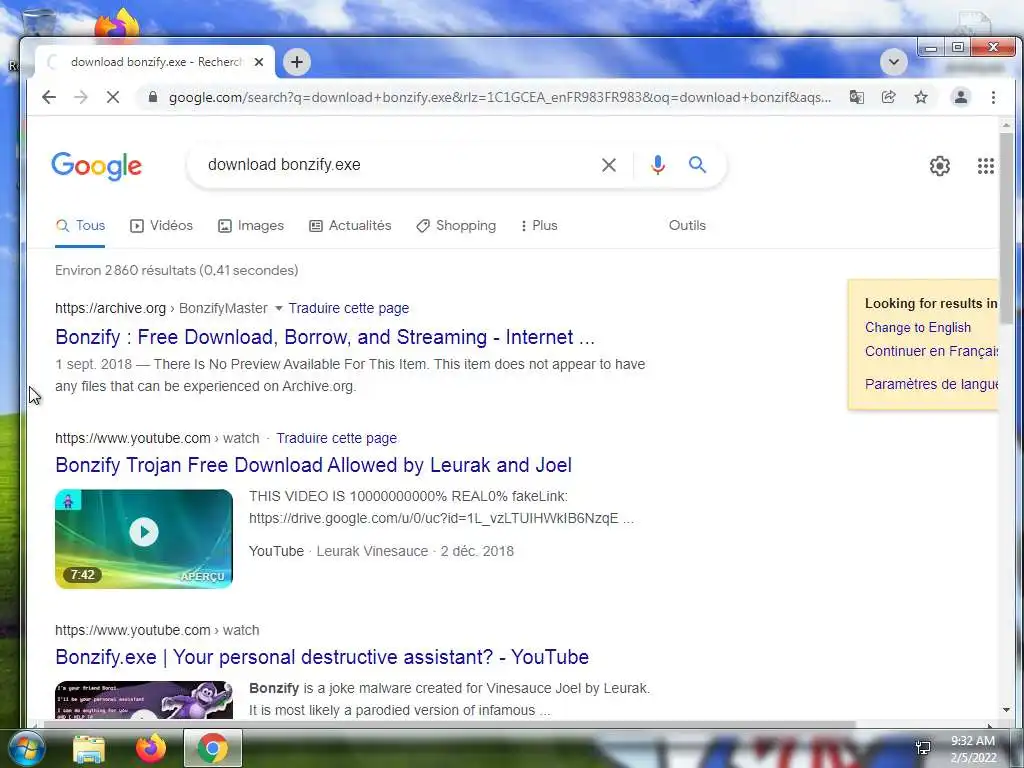Go back to the previous page
This screenshot has height=768, width=1024.
(x=49, y=97)
